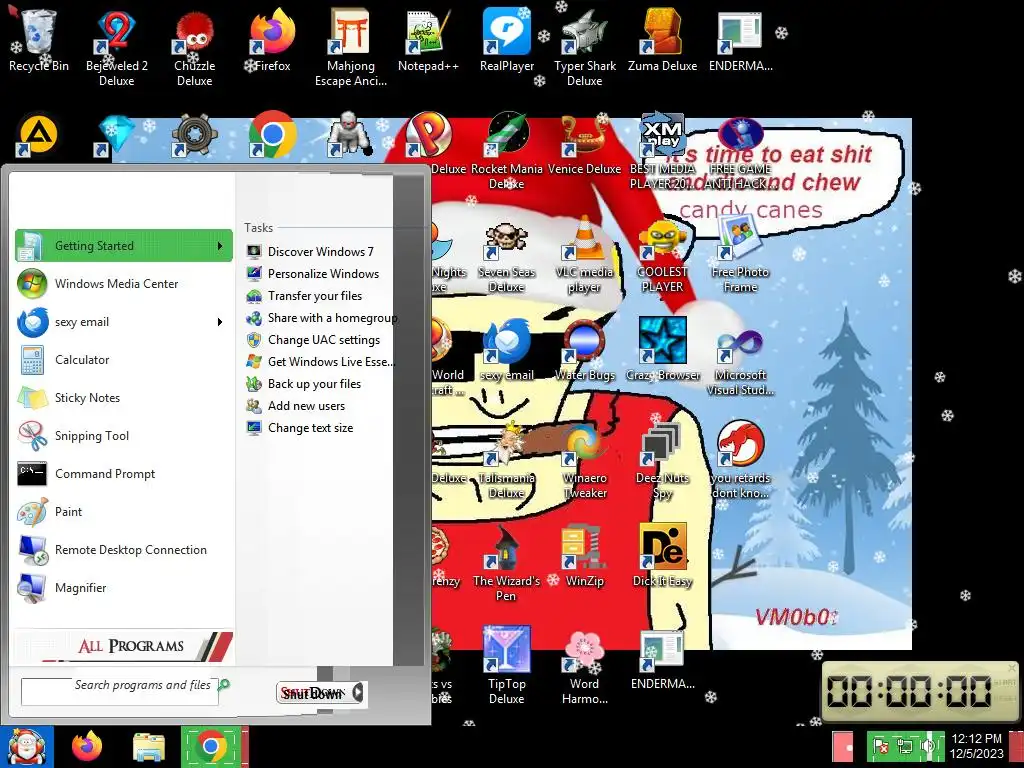Open File Explorer taskbar icon
This screenshot has width=1024, height=768.
(x=149, y=746)
